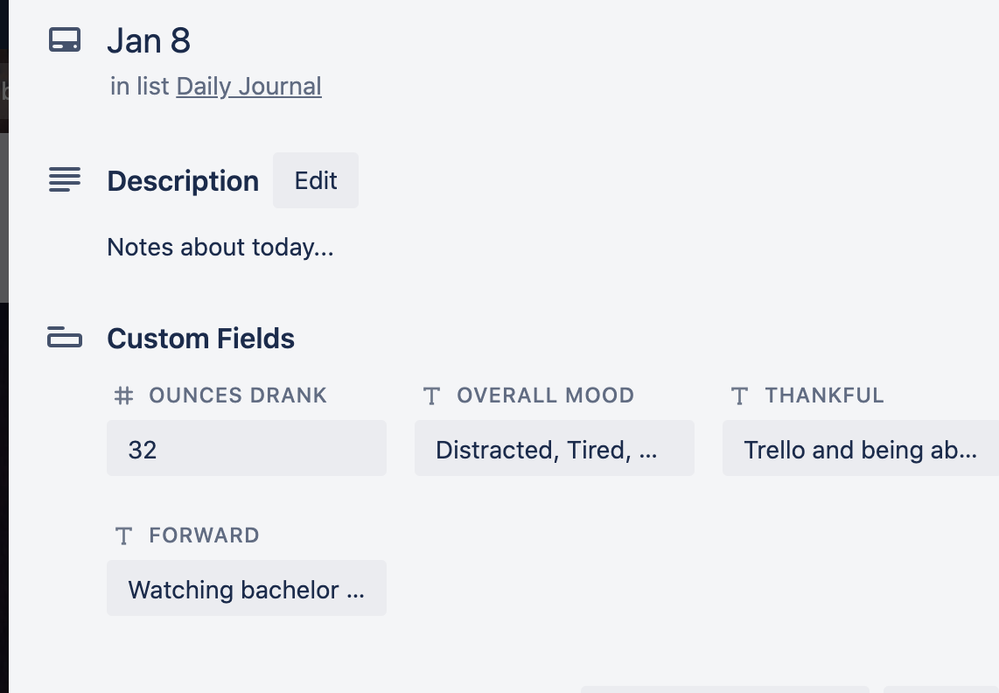999x693 pixels.
Task: Click the OVERALL MOOD field label
Action: coord(545,396)
